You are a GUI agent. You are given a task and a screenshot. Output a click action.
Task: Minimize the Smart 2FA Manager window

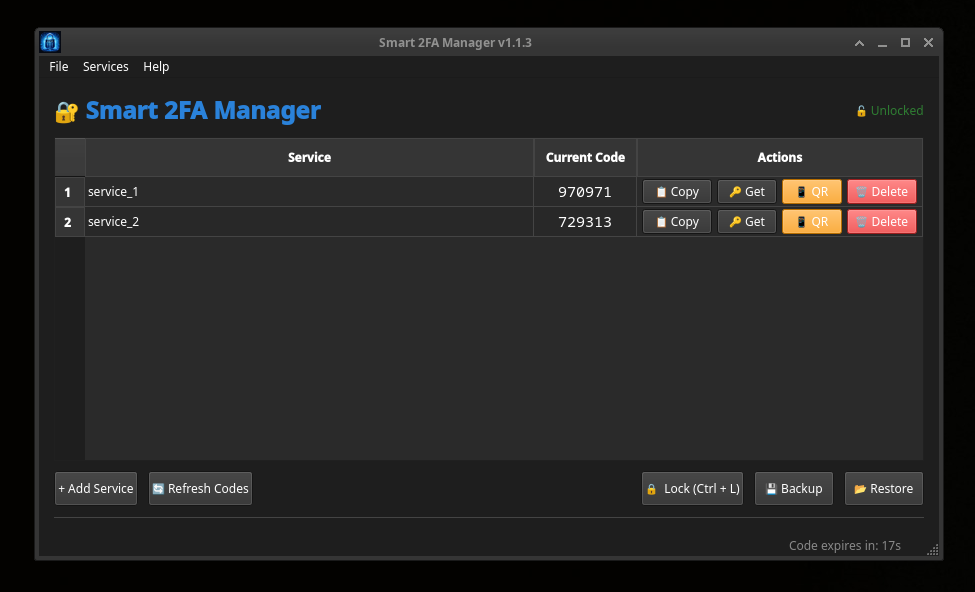pyautogui.click(x=882, y=43)
